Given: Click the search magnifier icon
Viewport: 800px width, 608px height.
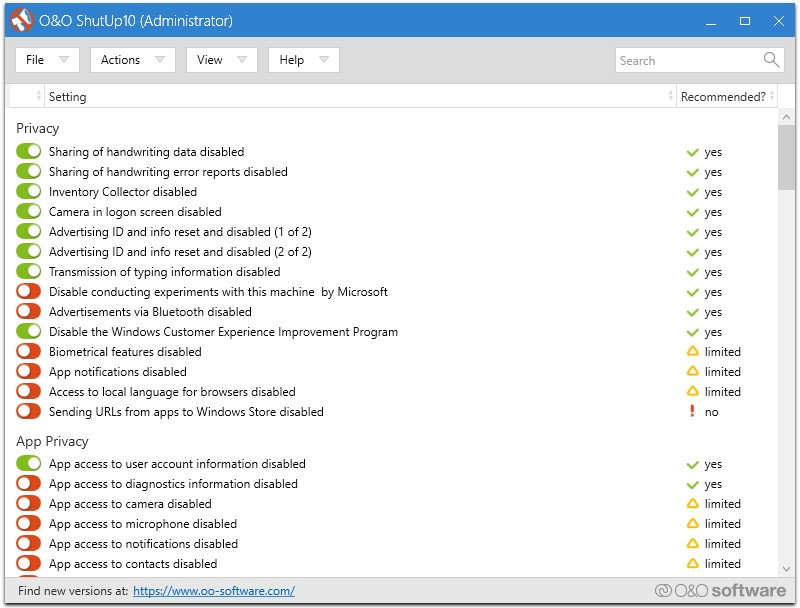Looking at the screenshot, I should click(x=771, y=60).
